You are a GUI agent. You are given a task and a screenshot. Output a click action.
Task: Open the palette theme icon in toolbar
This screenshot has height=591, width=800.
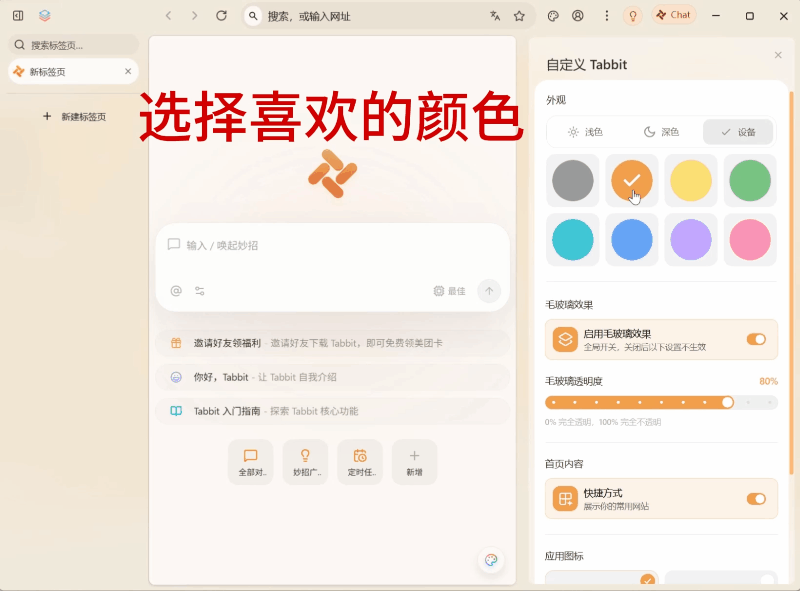[553, 16]
